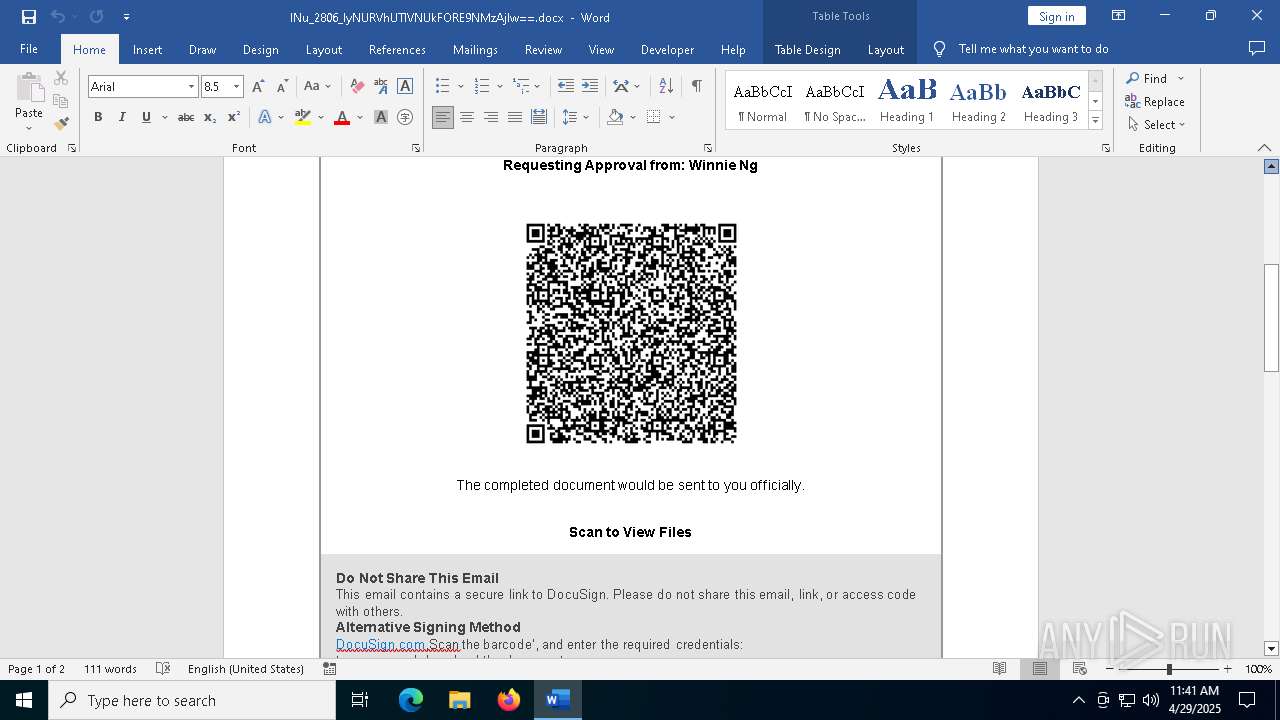Click the Decrease Indent icon
Viewport: 1280px width, 720px height.
pos(566,86)
